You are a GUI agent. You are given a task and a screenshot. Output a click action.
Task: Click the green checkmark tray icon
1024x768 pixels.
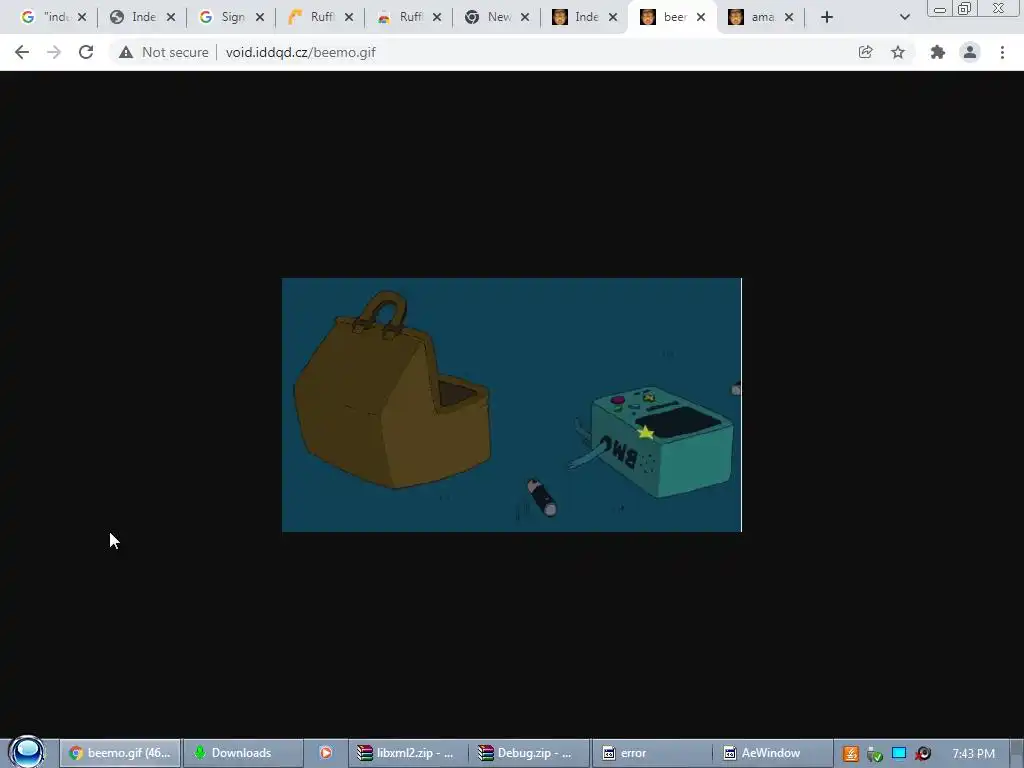[x=875, y=754]
